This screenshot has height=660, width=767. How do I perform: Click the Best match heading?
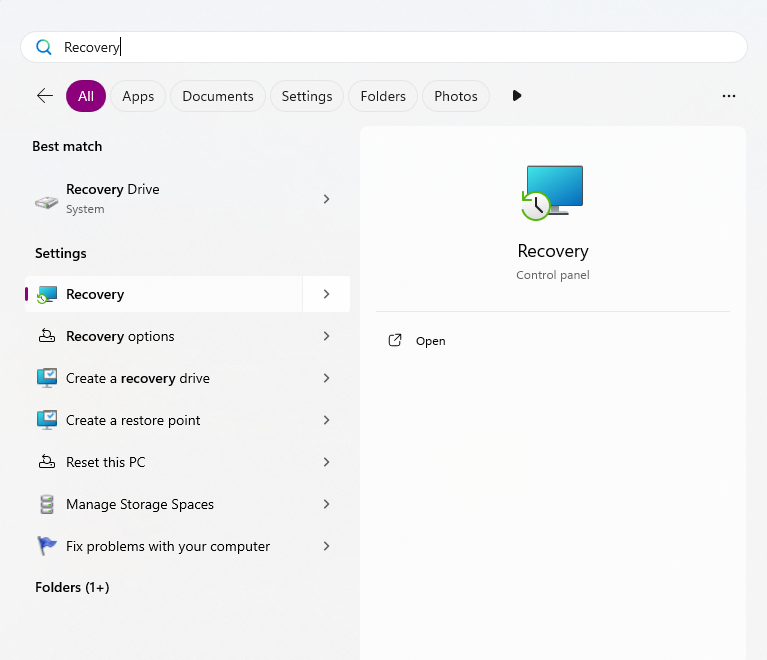click(67, 146)
